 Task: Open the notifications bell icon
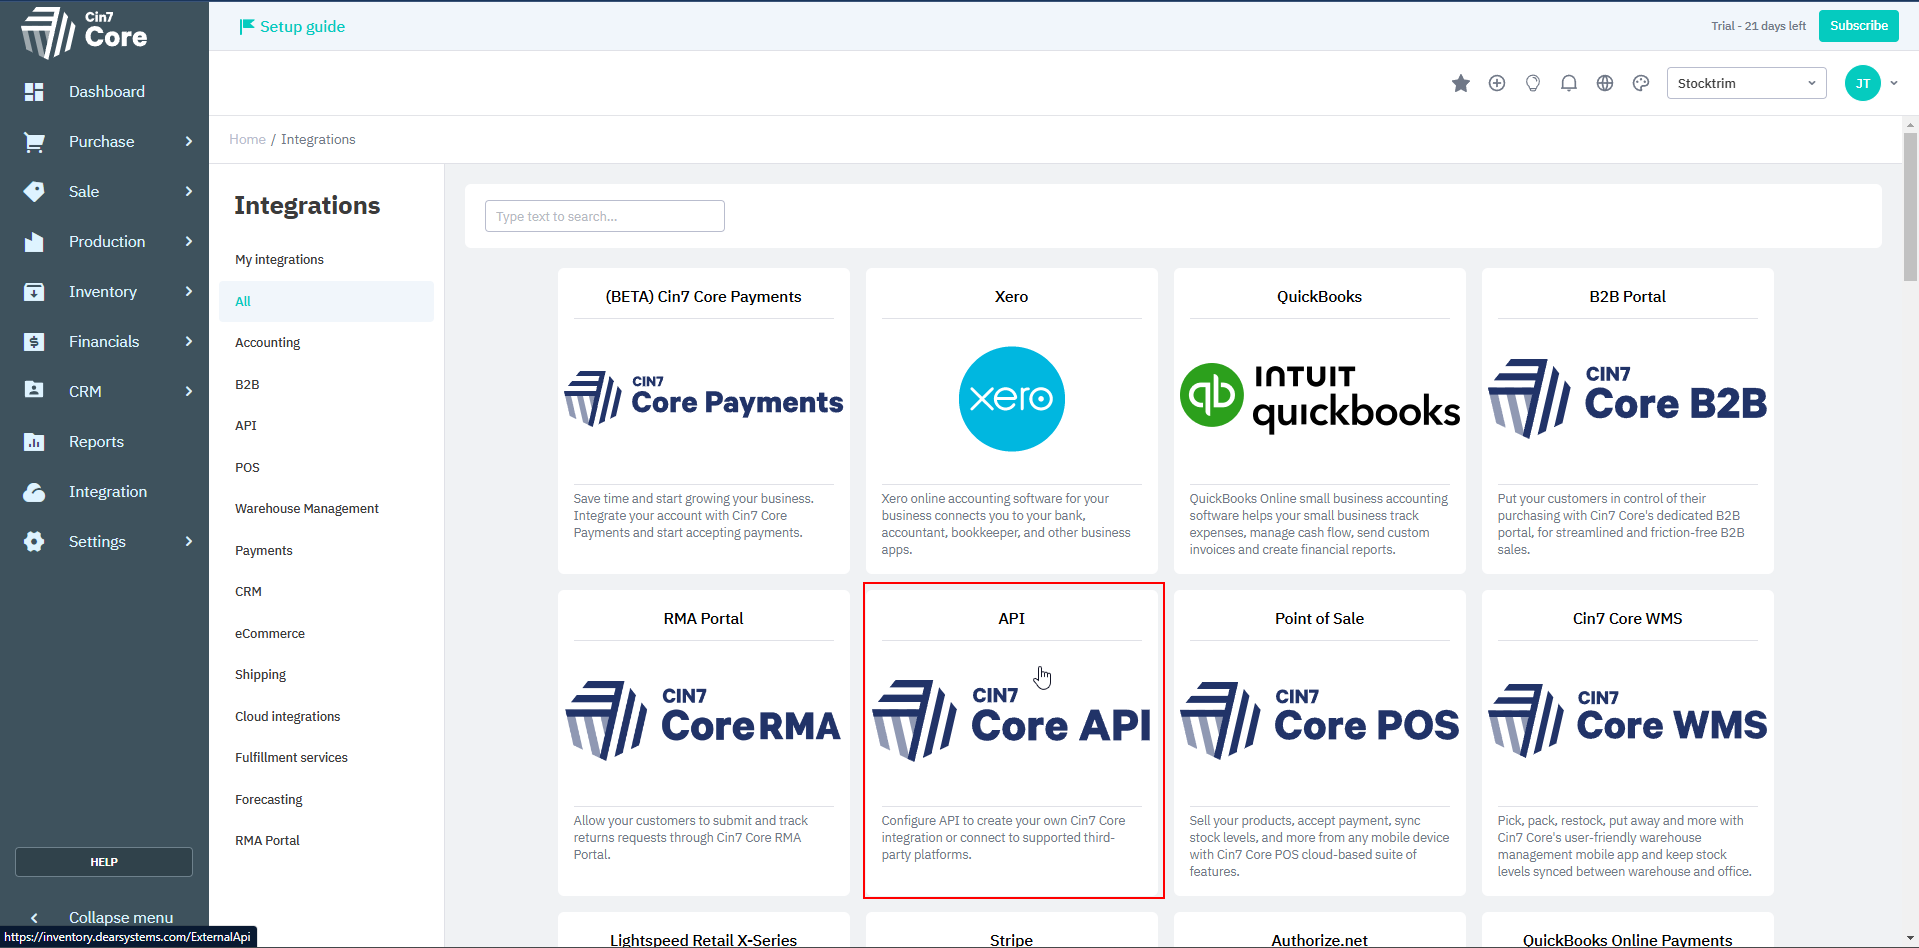coord(1568,83)
